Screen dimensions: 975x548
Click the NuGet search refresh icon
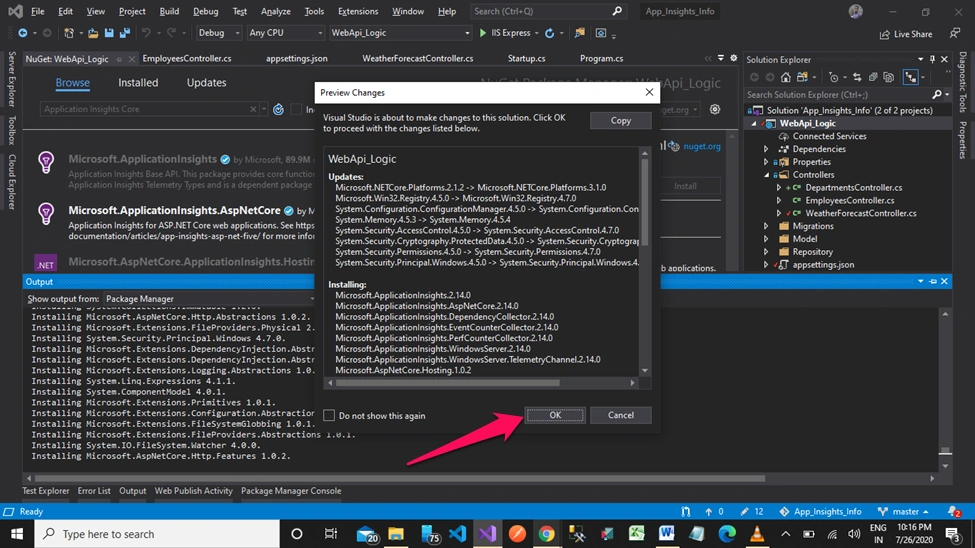[x=279, y=109]
